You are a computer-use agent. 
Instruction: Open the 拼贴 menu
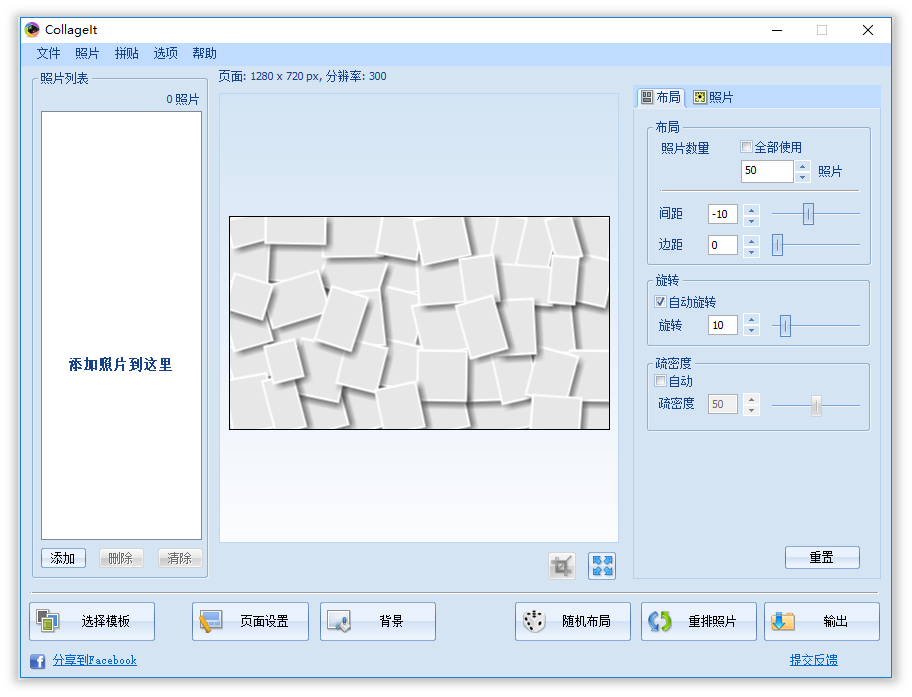coord(127,53)
